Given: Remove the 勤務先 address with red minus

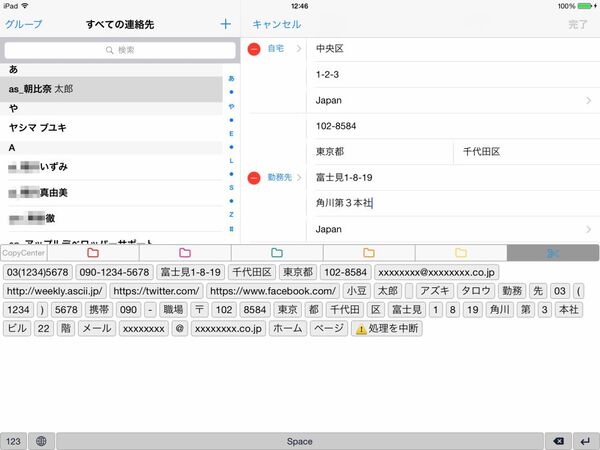Looking at the screenshot, I should (254, 178).
